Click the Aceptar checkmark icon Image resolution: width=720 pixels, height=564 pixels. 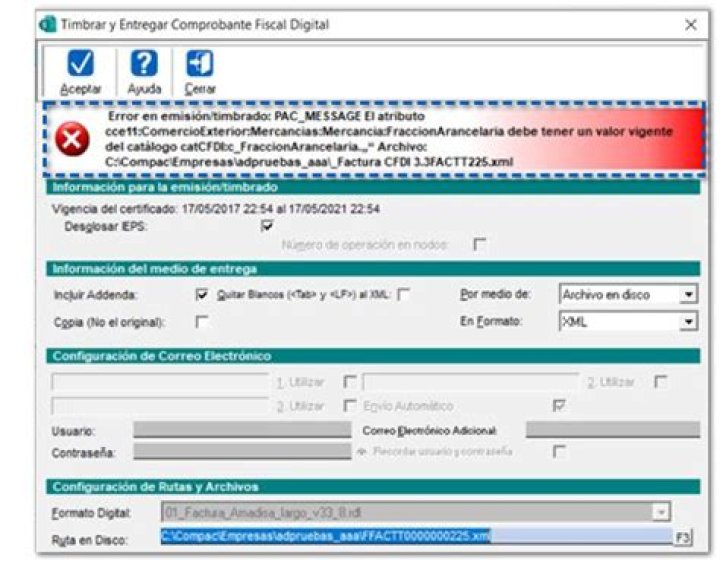pos(80,64)
